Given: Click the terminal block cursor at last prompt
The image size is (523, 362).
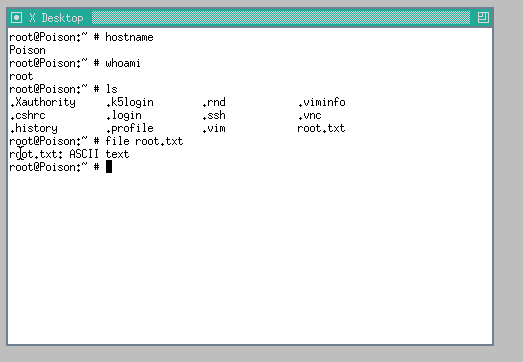Looking at the screenshot, I should coord(109,167).
